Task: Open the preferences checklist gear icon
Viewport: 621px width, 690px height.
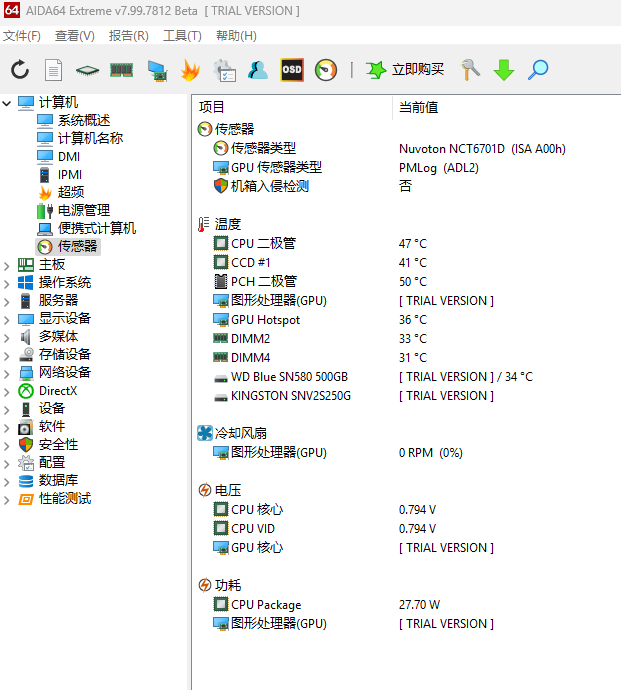Action: 224,70
